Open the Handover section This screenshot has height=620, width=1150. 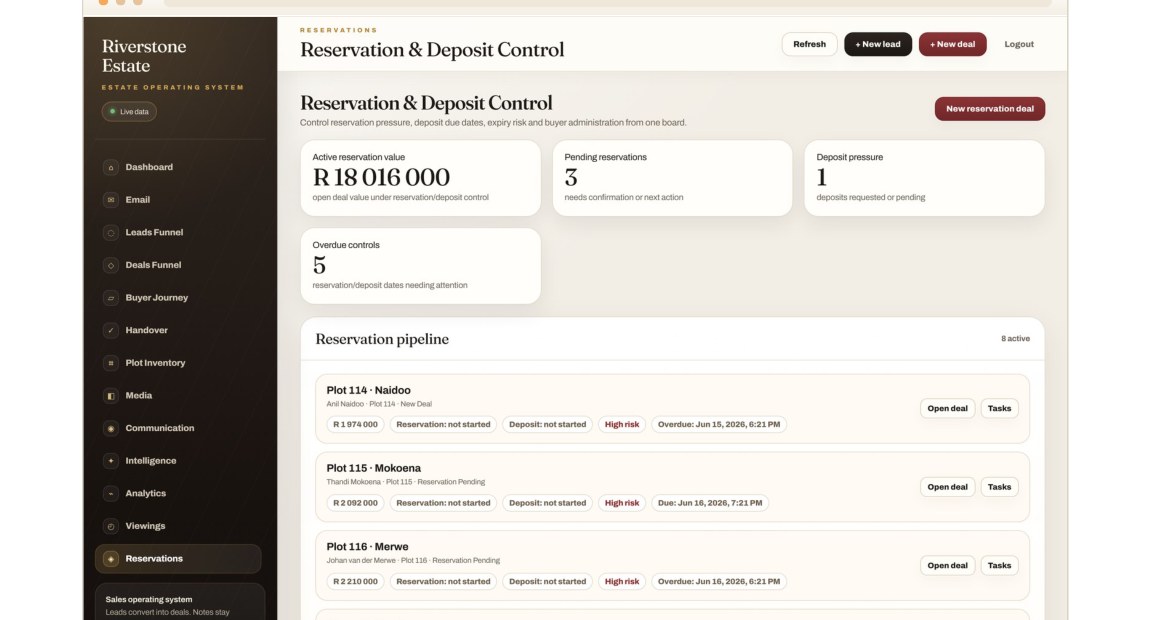coord(178,330)
